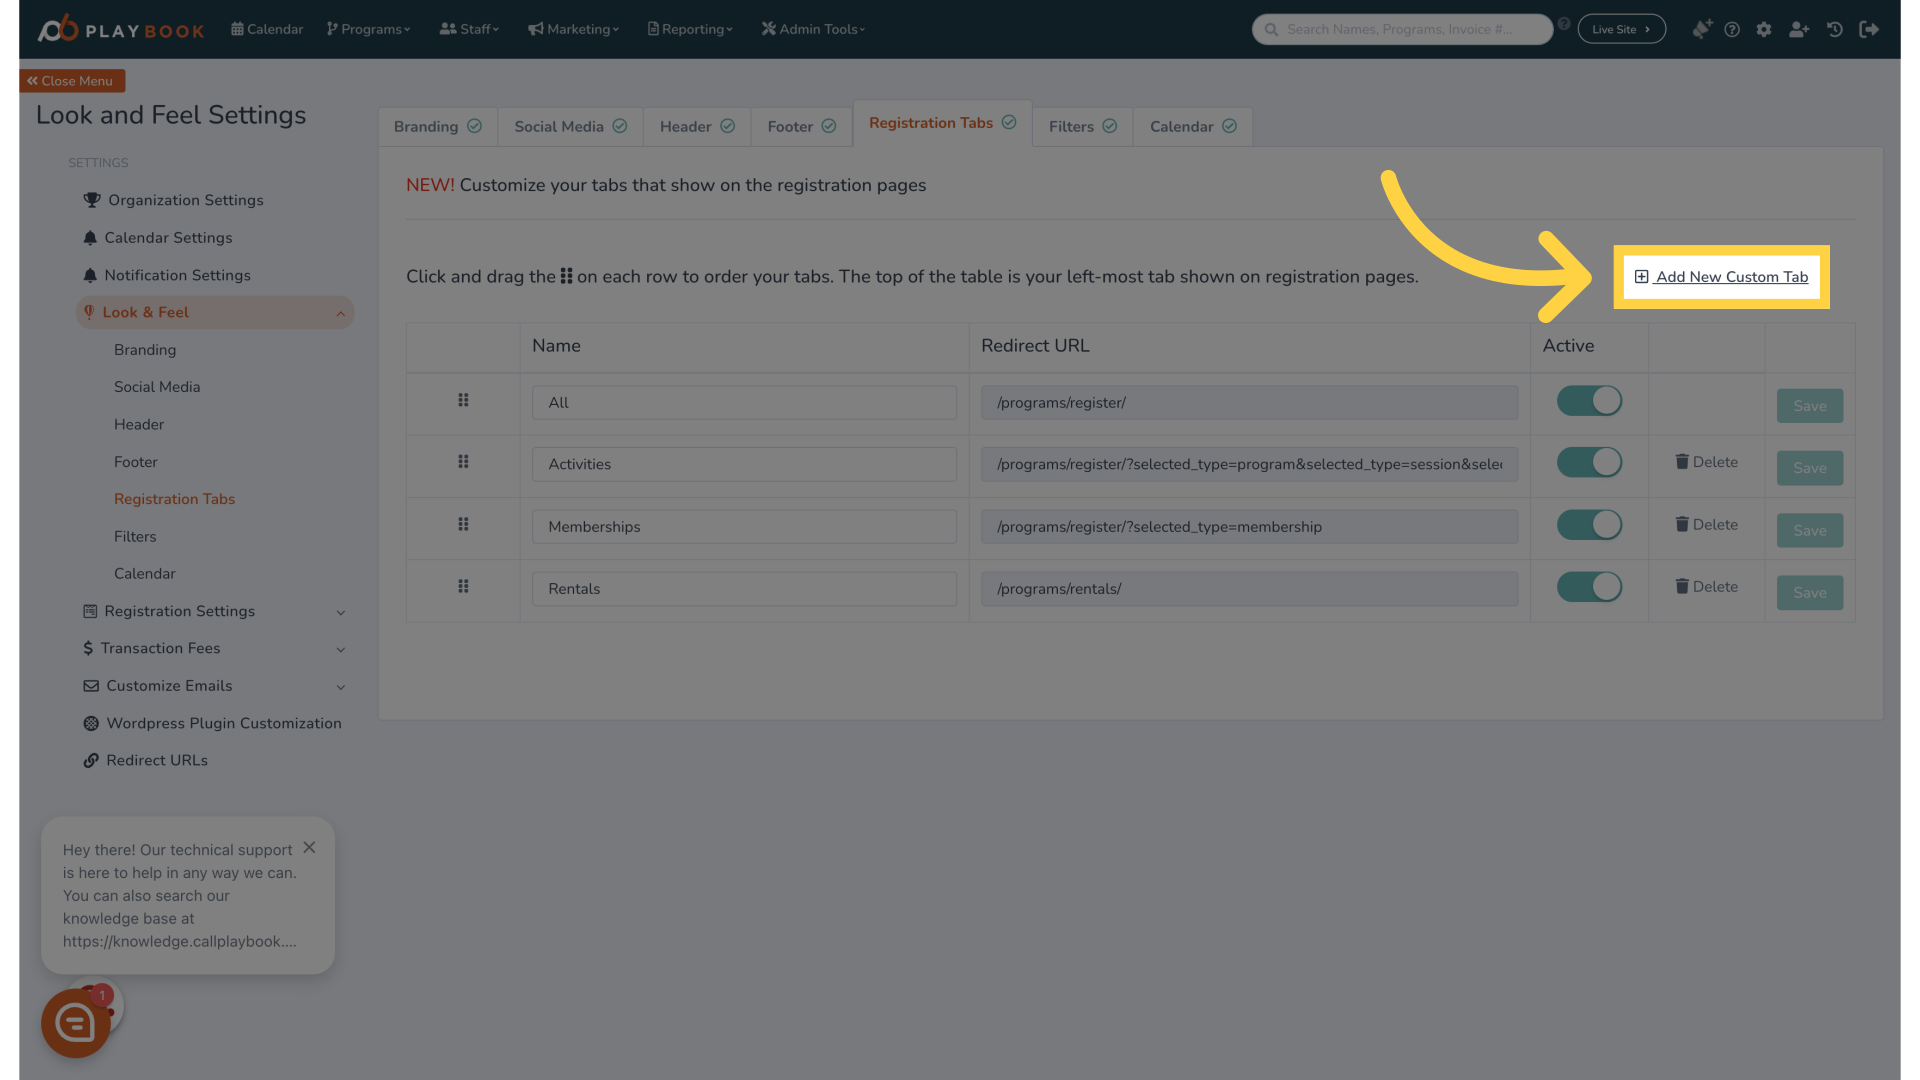
Task: Switch to the Filters tab
Action: (x=1083, y=125)
